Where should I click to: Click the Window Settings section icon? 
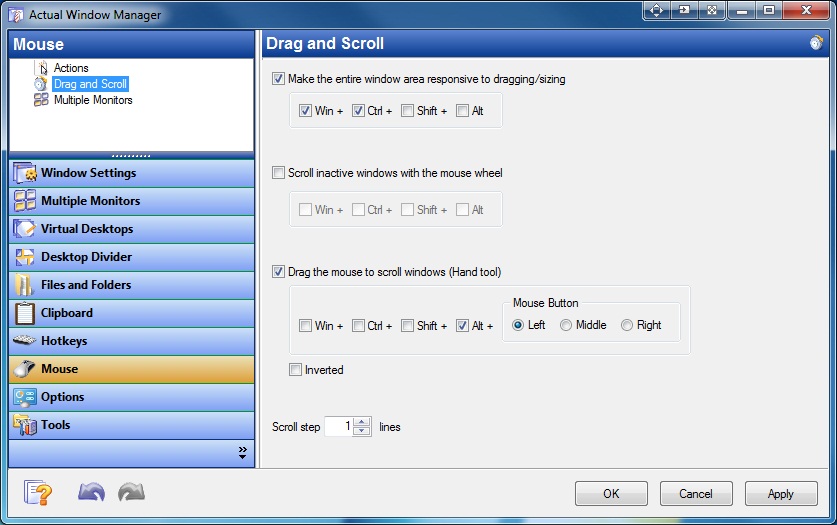click(25, 173)
